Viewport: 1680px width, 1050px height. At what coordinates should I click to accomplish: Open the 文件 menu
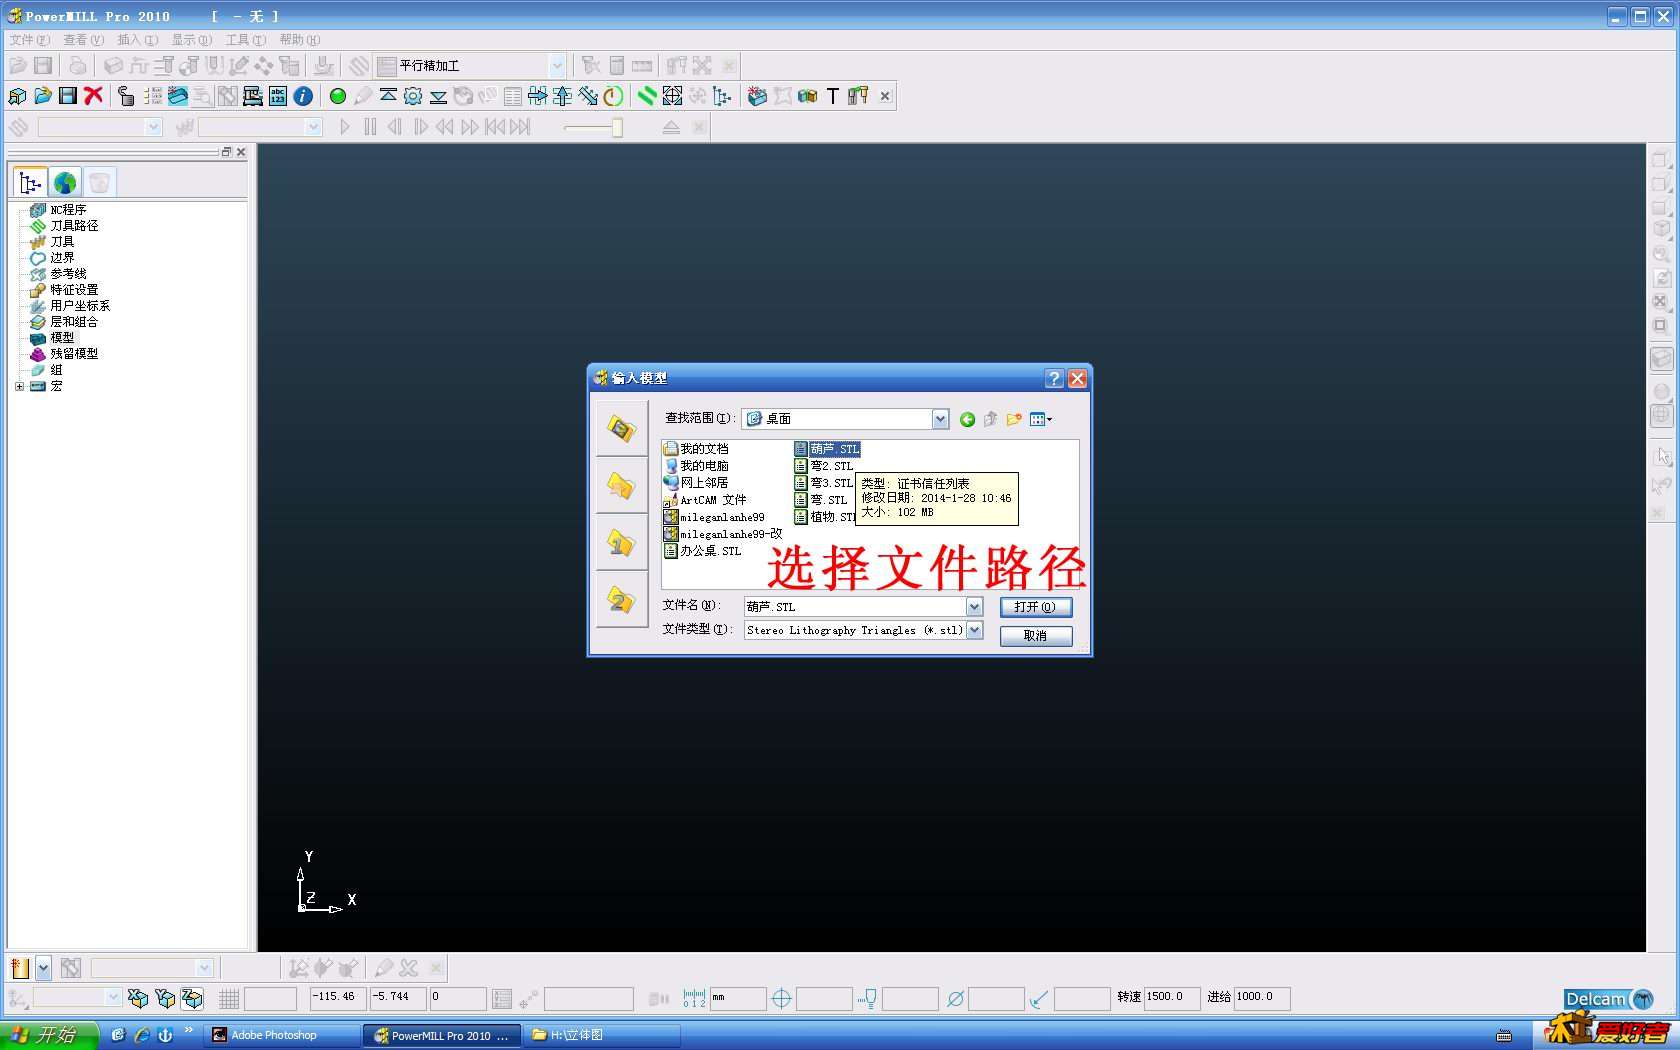[29, 40]
